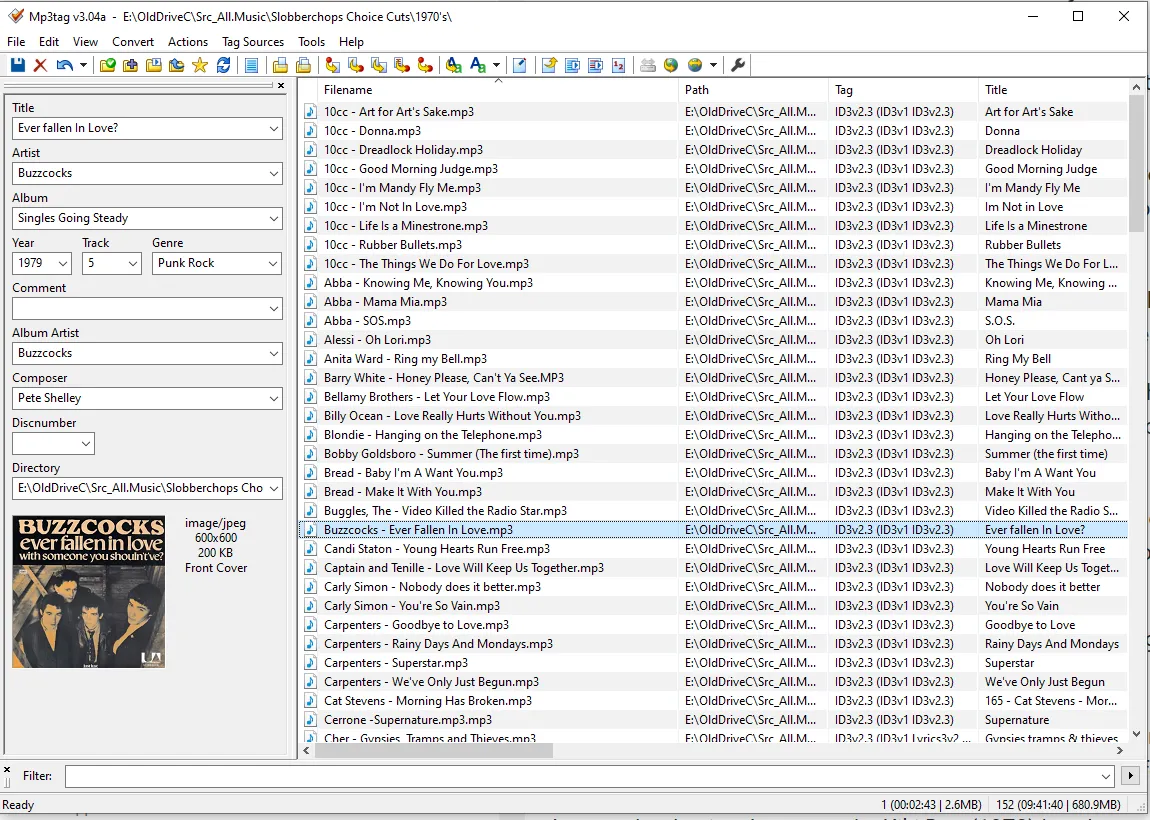The width and height of the screenshot is (1150, 820).
Task: Click the Tag - Filename converter icon
Action: [332, 65]
